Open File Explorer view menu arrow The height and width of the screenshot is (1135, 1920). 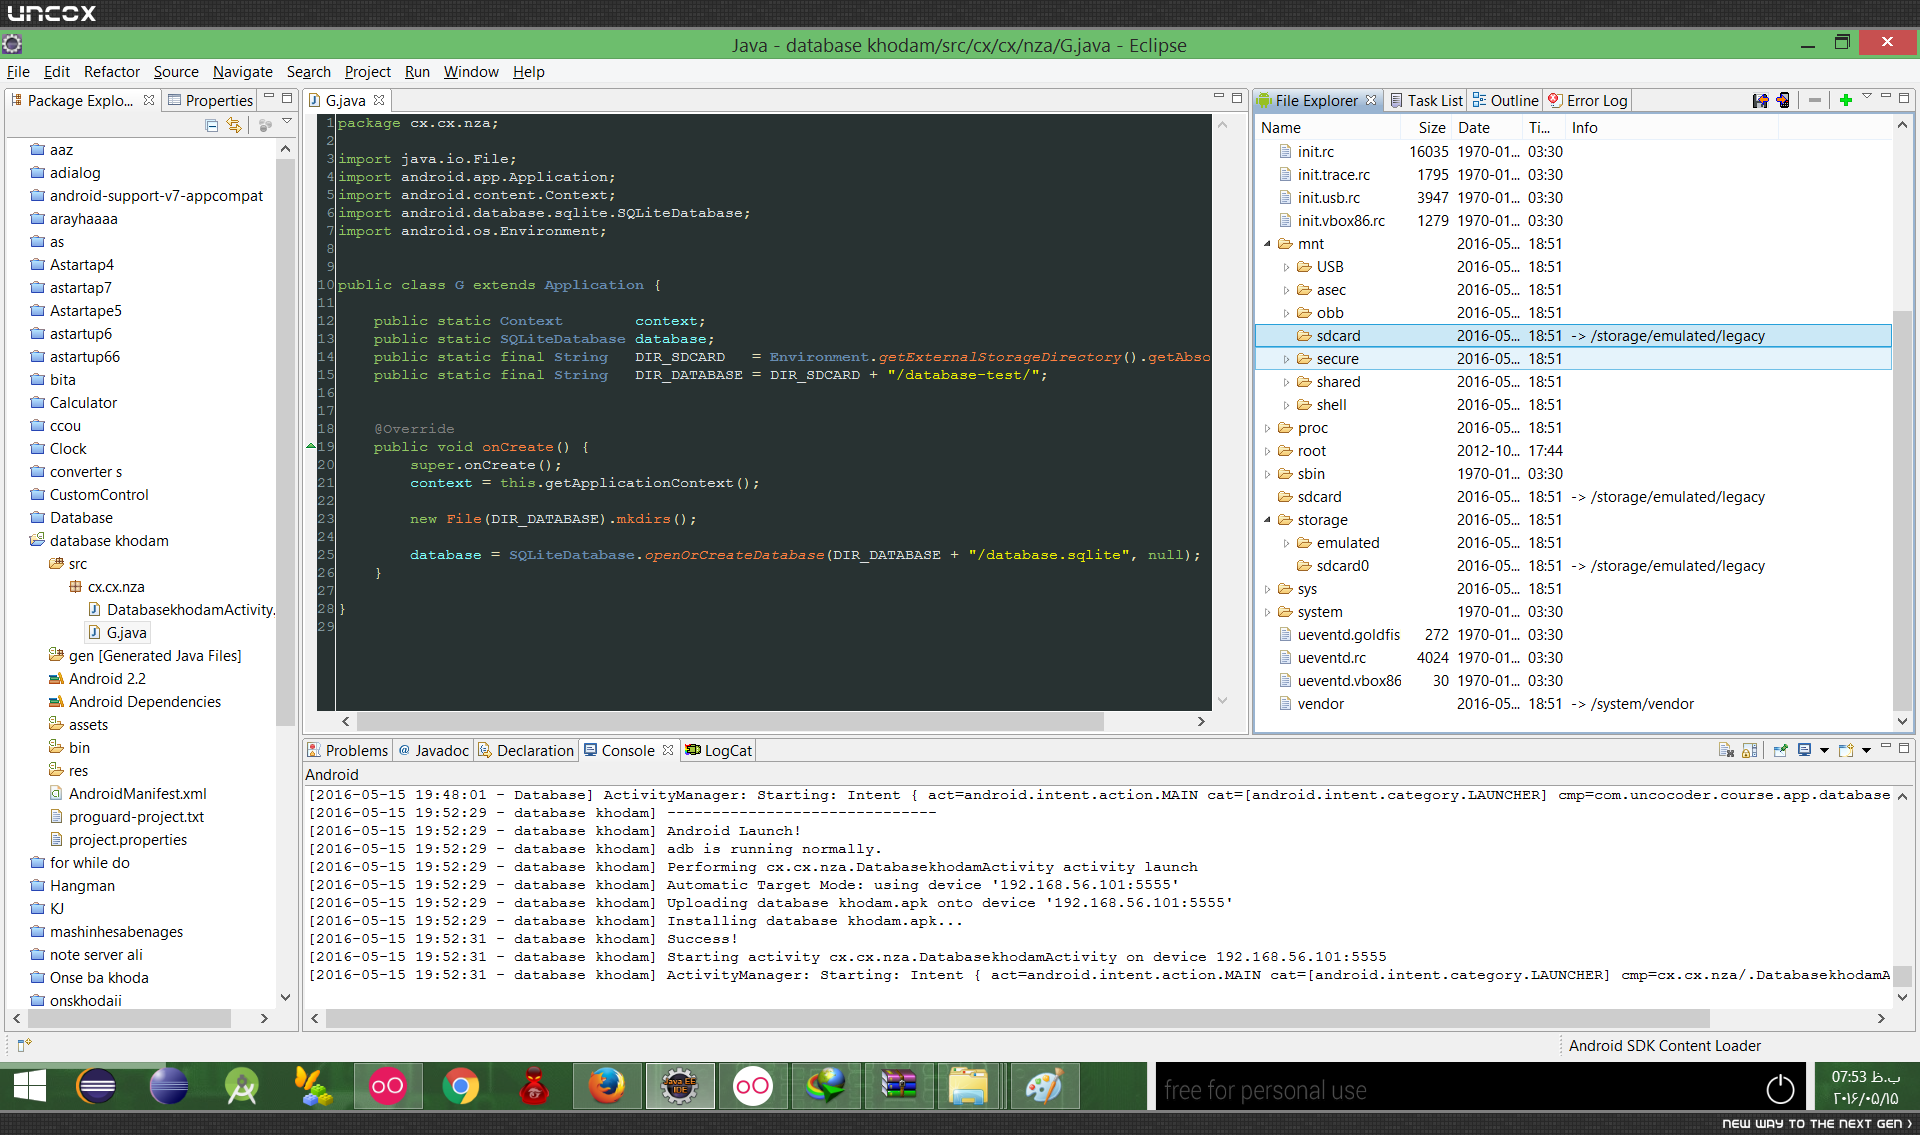coord(1866,97)
